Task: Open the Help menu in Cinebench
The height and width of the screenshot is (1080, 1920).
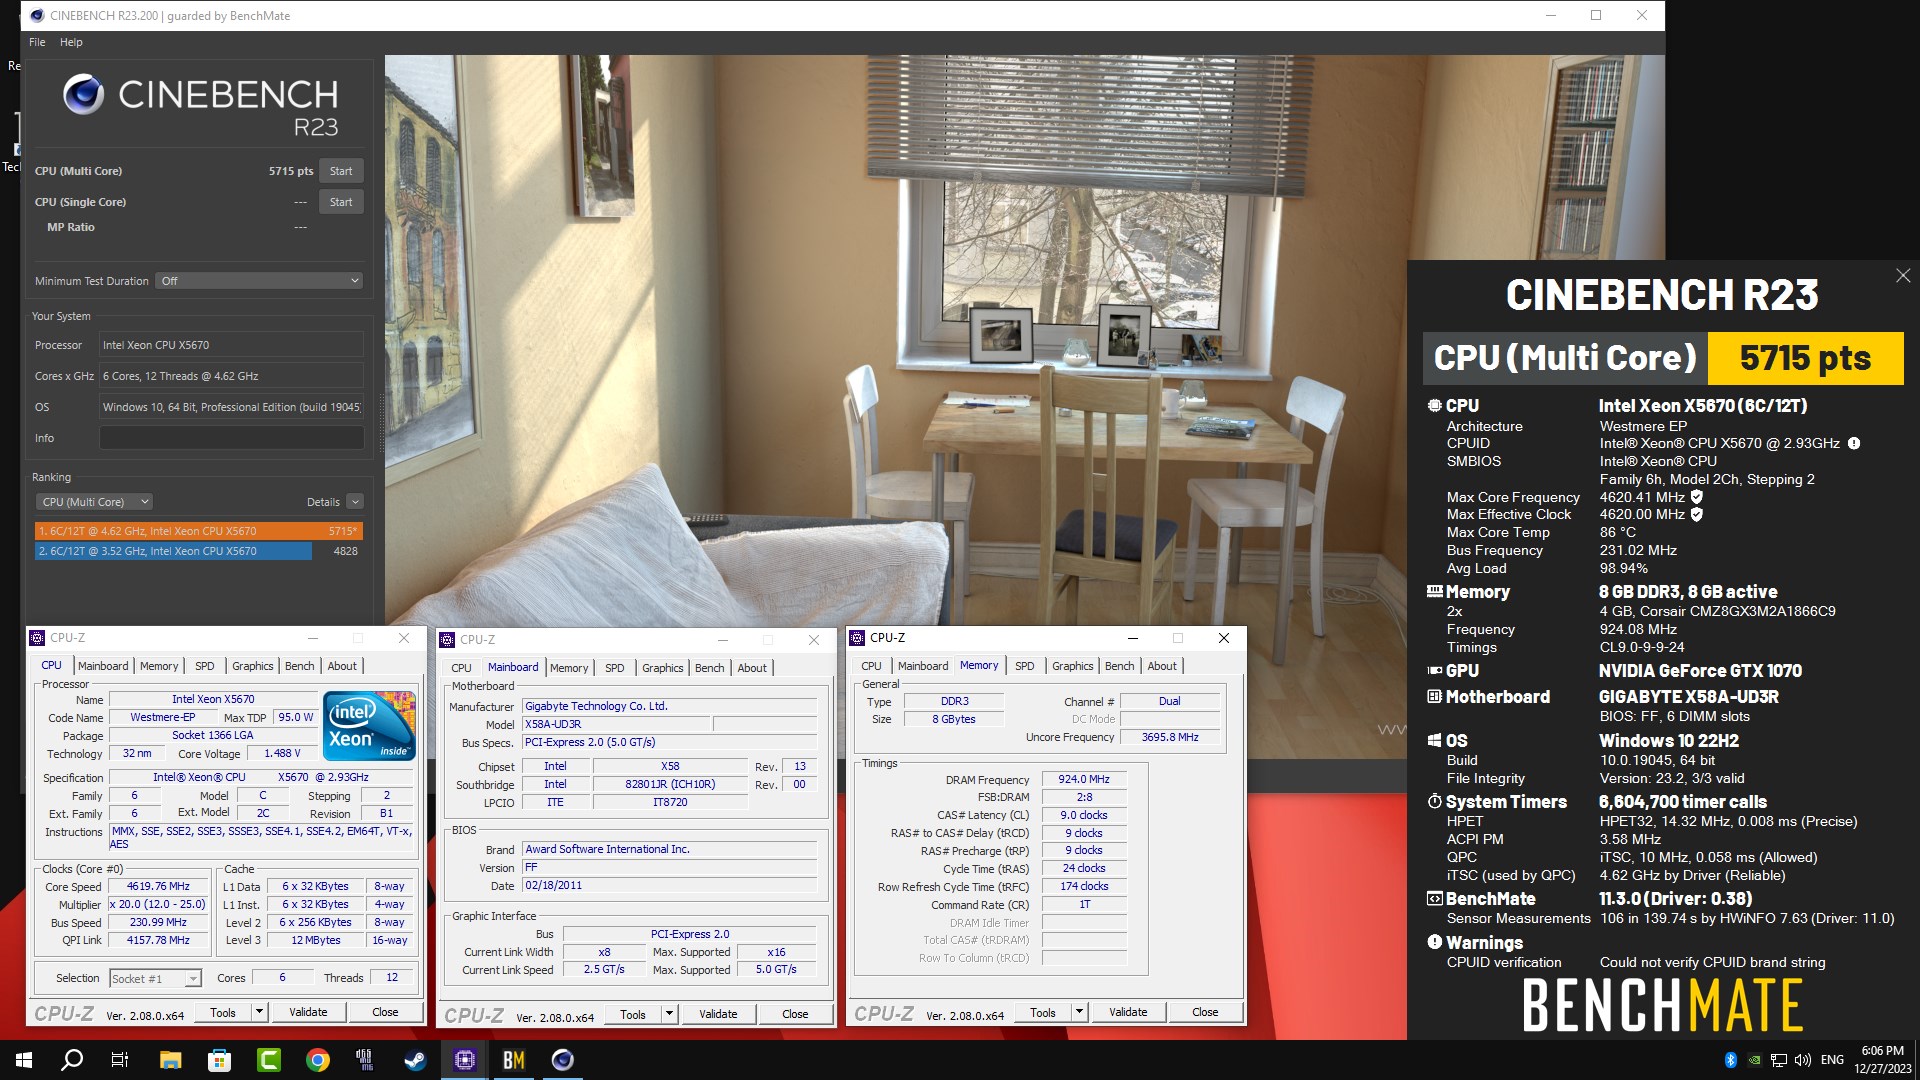Action: tap(71, 42)
